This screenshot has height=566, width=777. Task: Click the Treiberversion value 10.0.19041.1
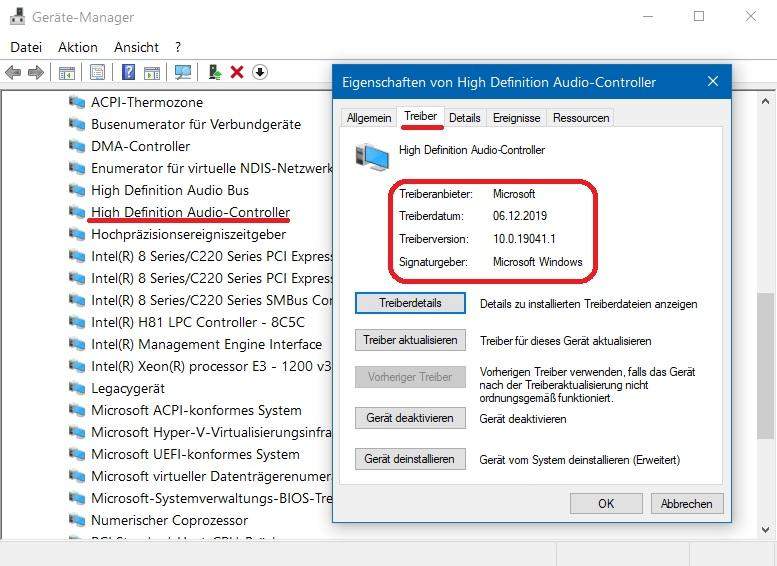point(524,239)
